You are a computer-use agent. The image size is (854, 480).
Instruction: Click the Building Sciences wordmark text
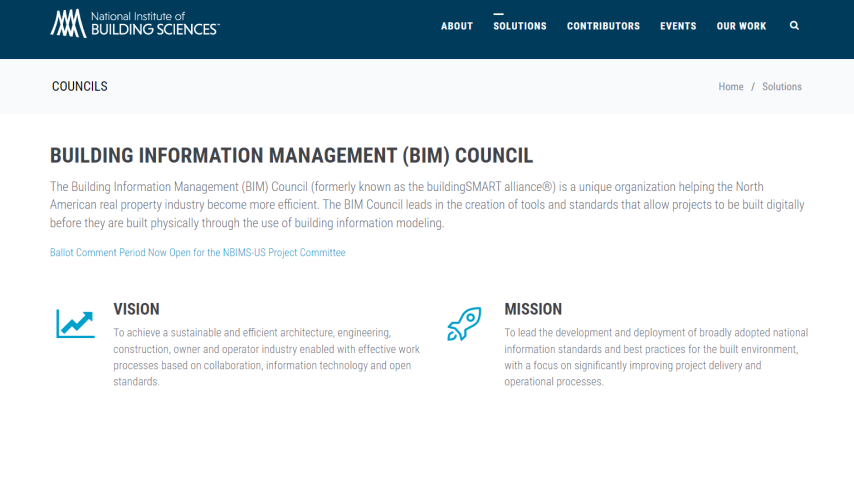(154, 30)
